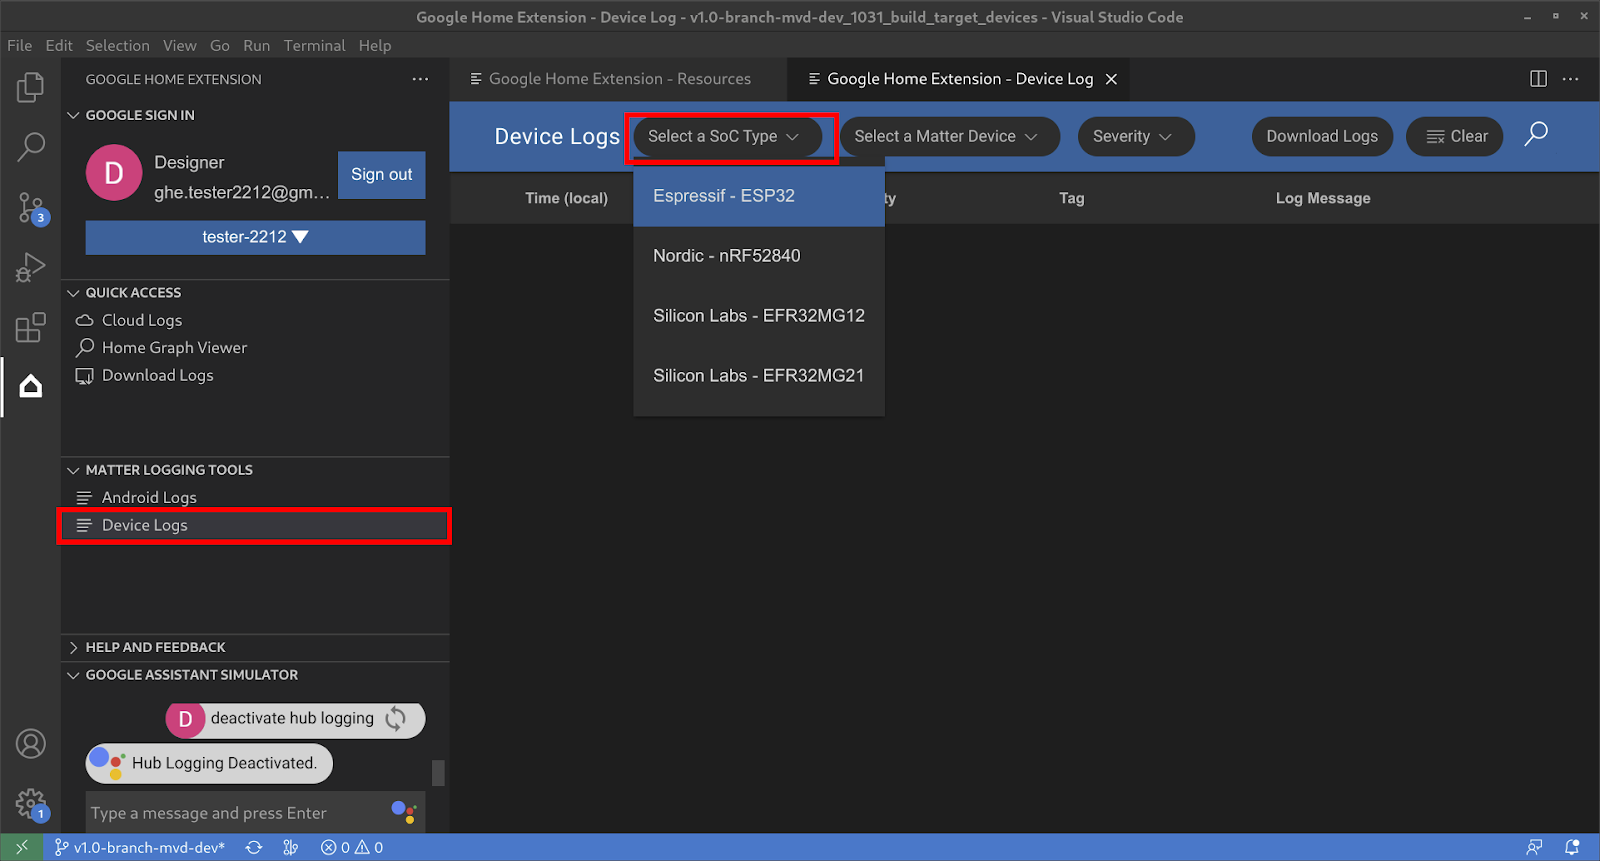The image size is (1600, 861).
Task: Choose Nordic - nRF52840 from the list
Action: (727, 256)
